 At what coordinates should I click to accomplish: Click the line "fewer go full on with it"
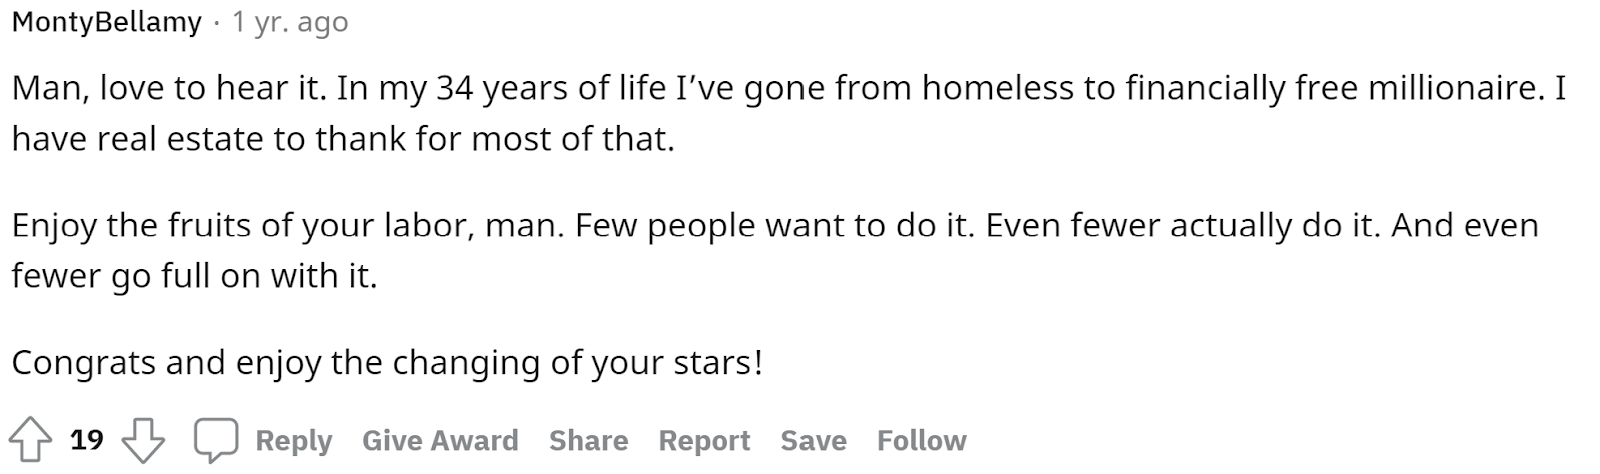click(195, 276)
